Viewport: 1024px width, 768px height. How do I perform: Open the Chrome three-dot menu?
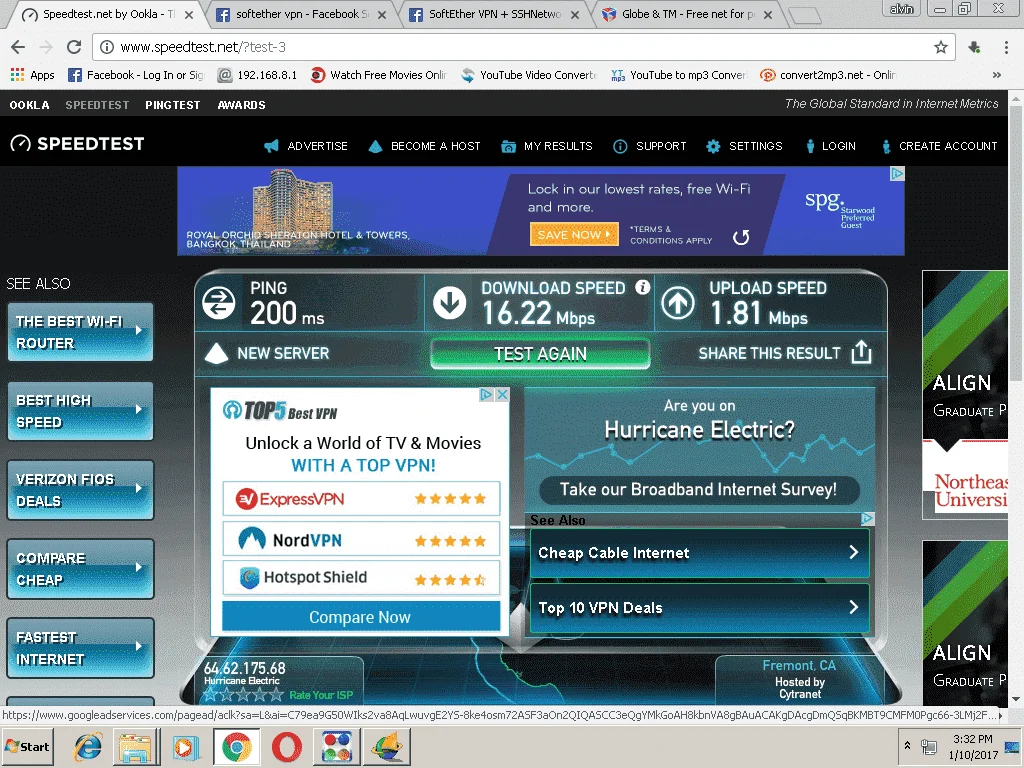pyautogui.click(x=1006, y=47)
